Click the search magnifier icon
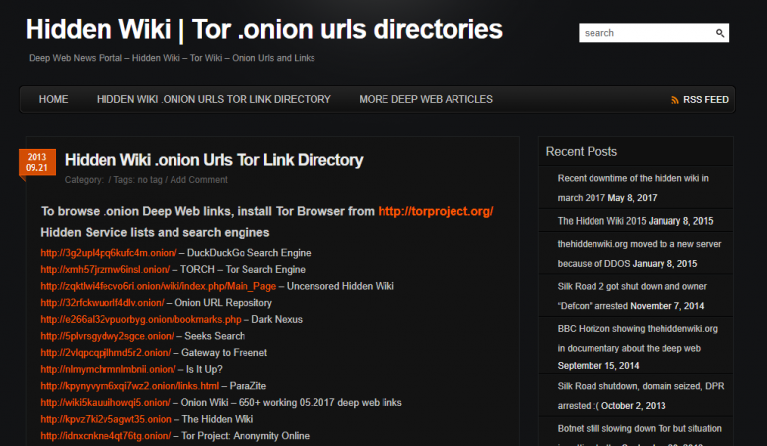767x446 pixels. (720, 33)
